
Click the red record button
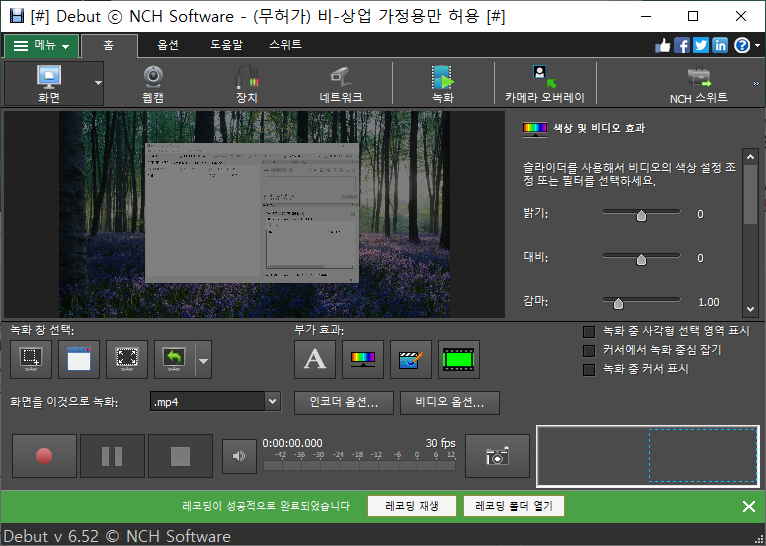(x=43, y=456)
